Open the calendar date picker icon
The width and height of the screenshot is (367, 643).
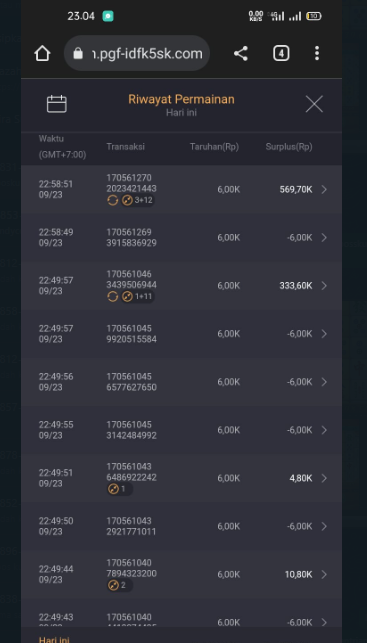click(57, 104)
